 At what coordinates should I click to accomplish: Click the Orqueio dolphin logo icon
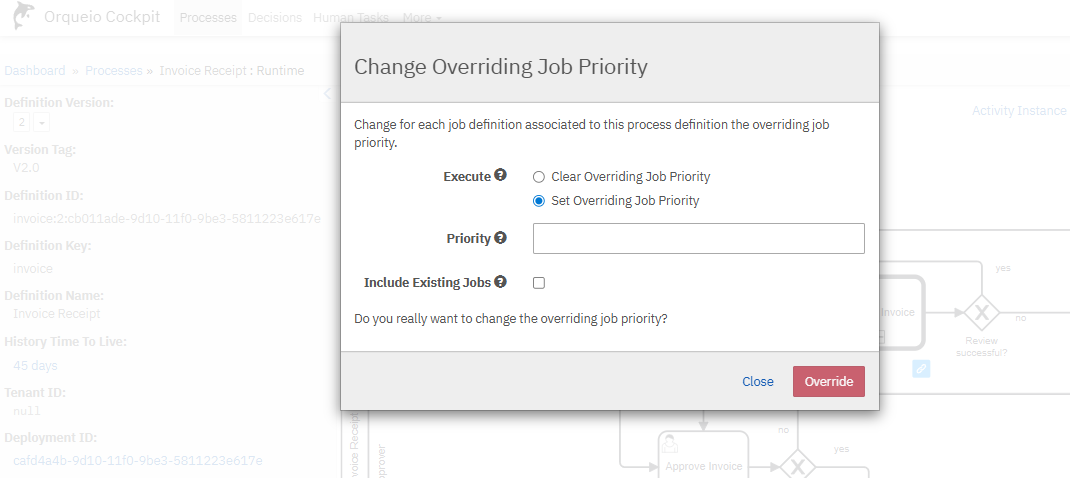20,17
